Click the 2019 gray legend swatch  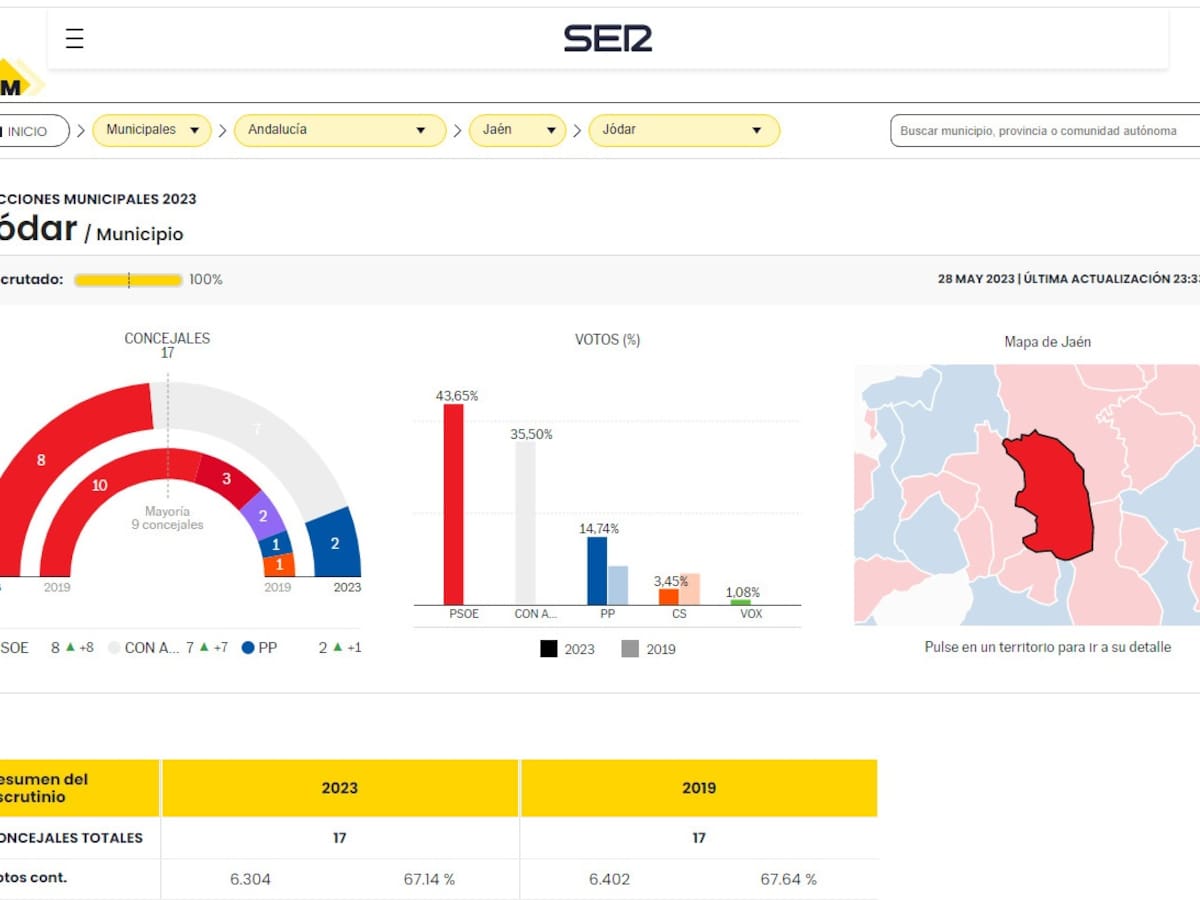[630, 649]
